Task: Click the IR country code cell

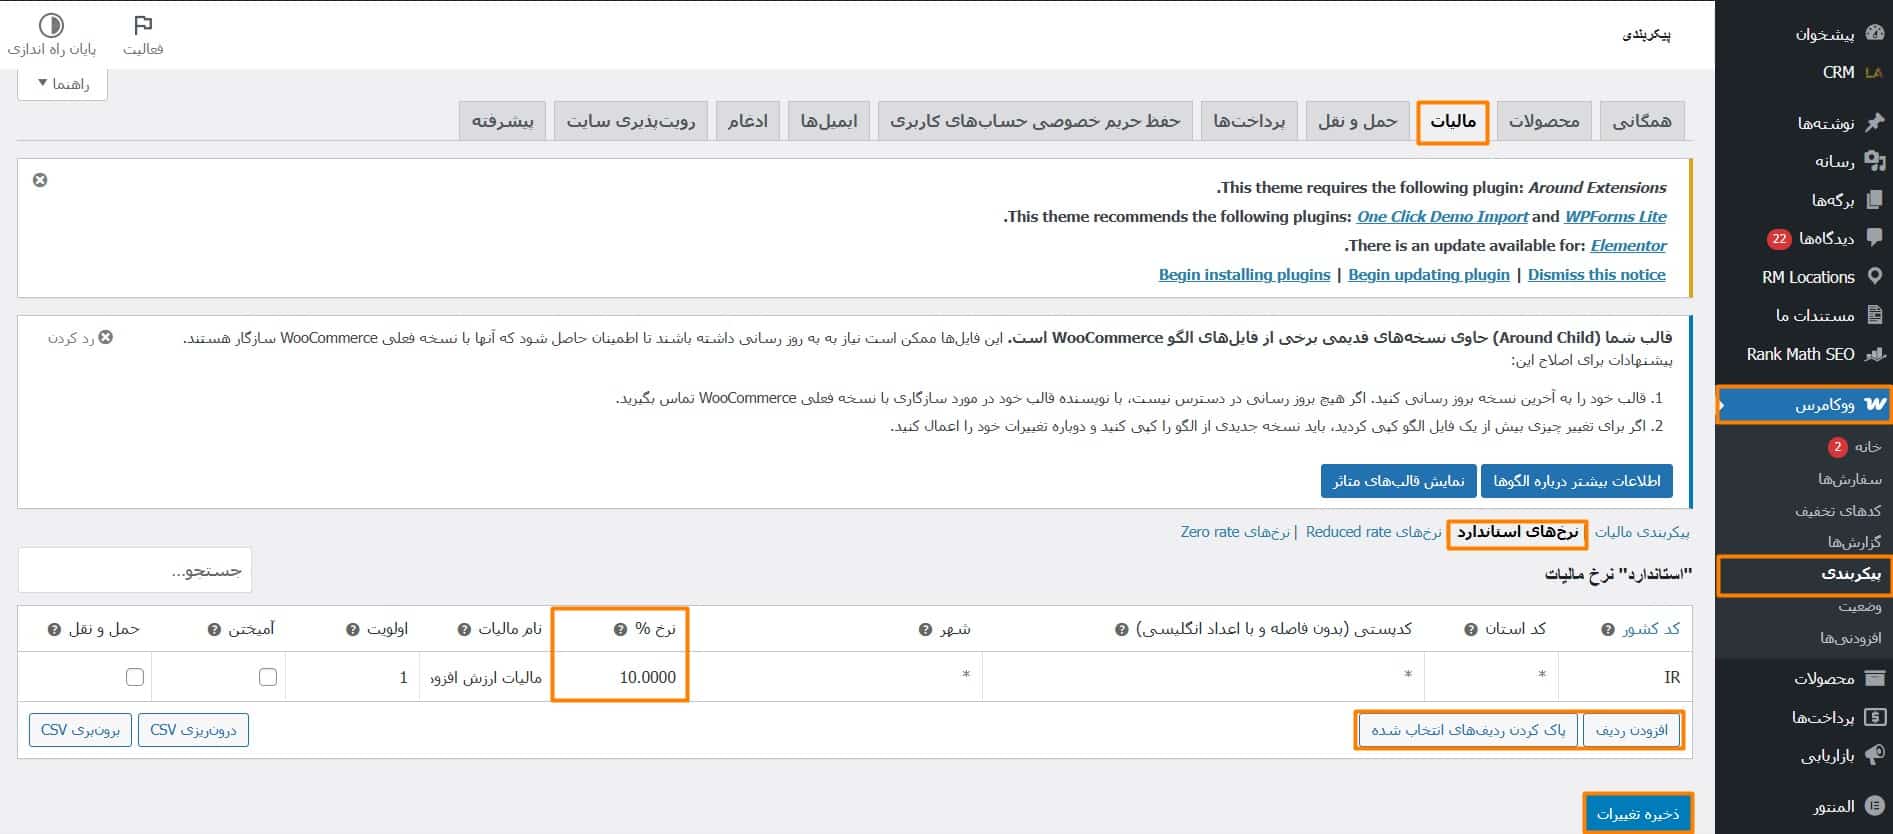Action: point(1625,677)
